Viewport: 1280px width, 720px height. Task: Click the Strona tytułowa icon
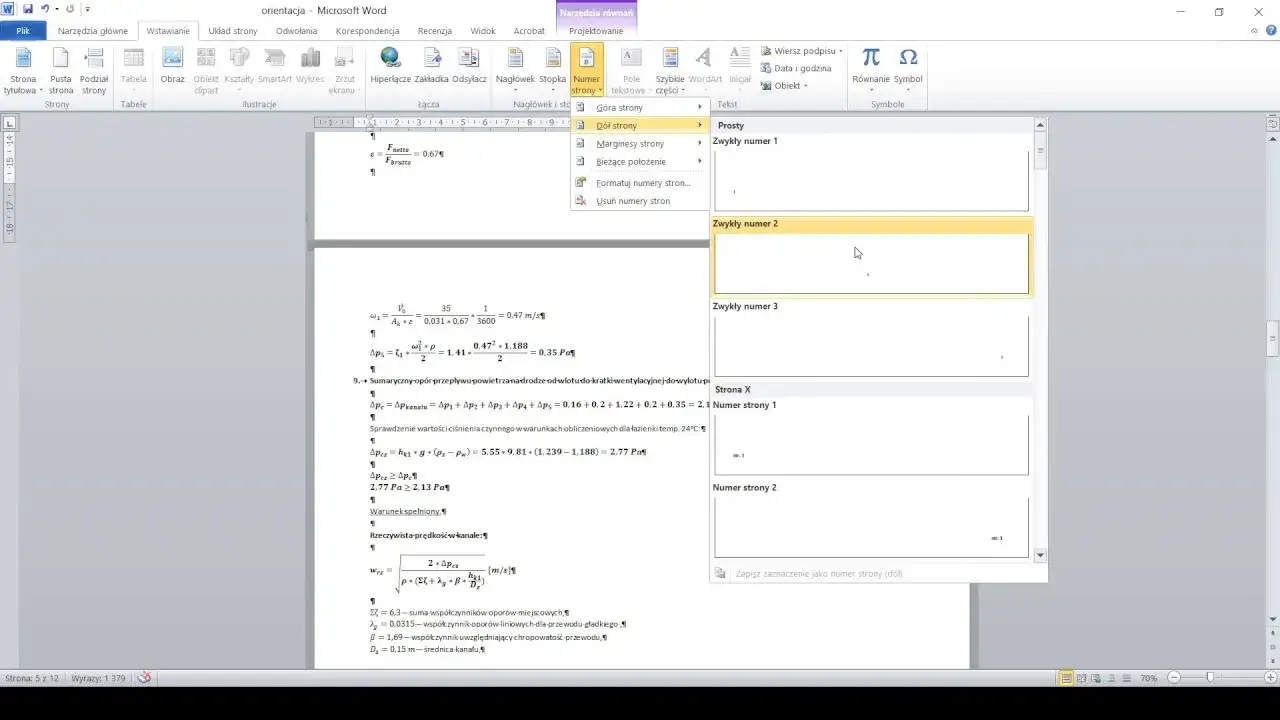tap(23, 69)
